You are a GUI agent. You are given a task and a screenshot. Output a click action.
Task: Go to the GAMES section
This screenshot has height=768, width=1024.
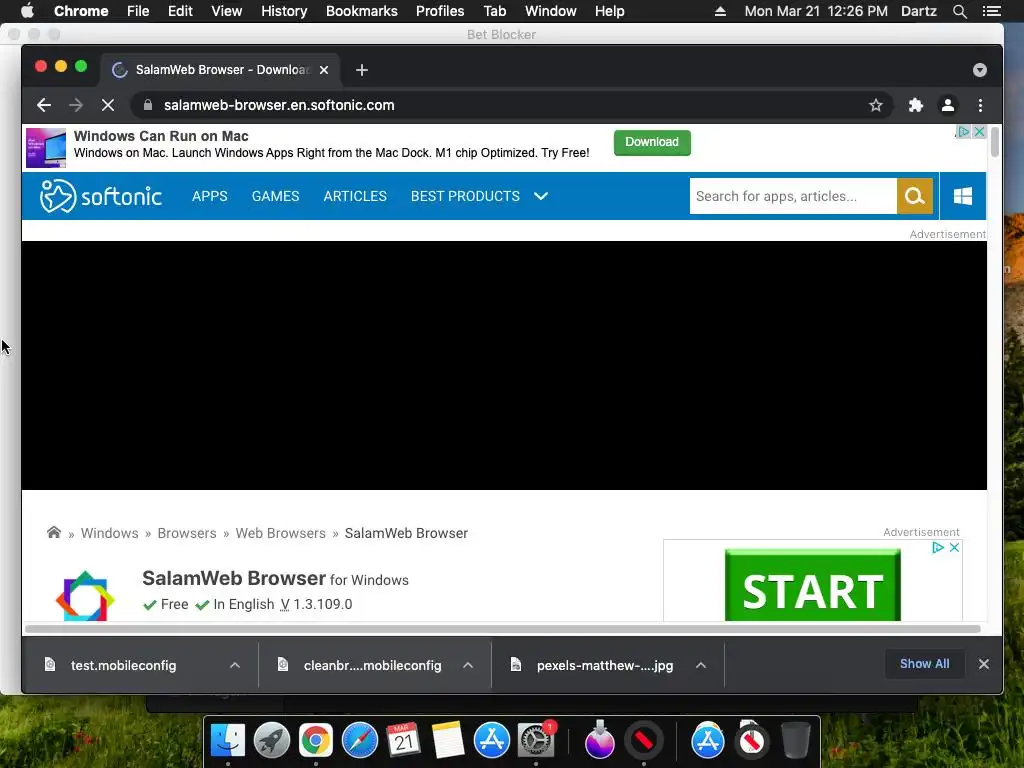coord(276,196)
